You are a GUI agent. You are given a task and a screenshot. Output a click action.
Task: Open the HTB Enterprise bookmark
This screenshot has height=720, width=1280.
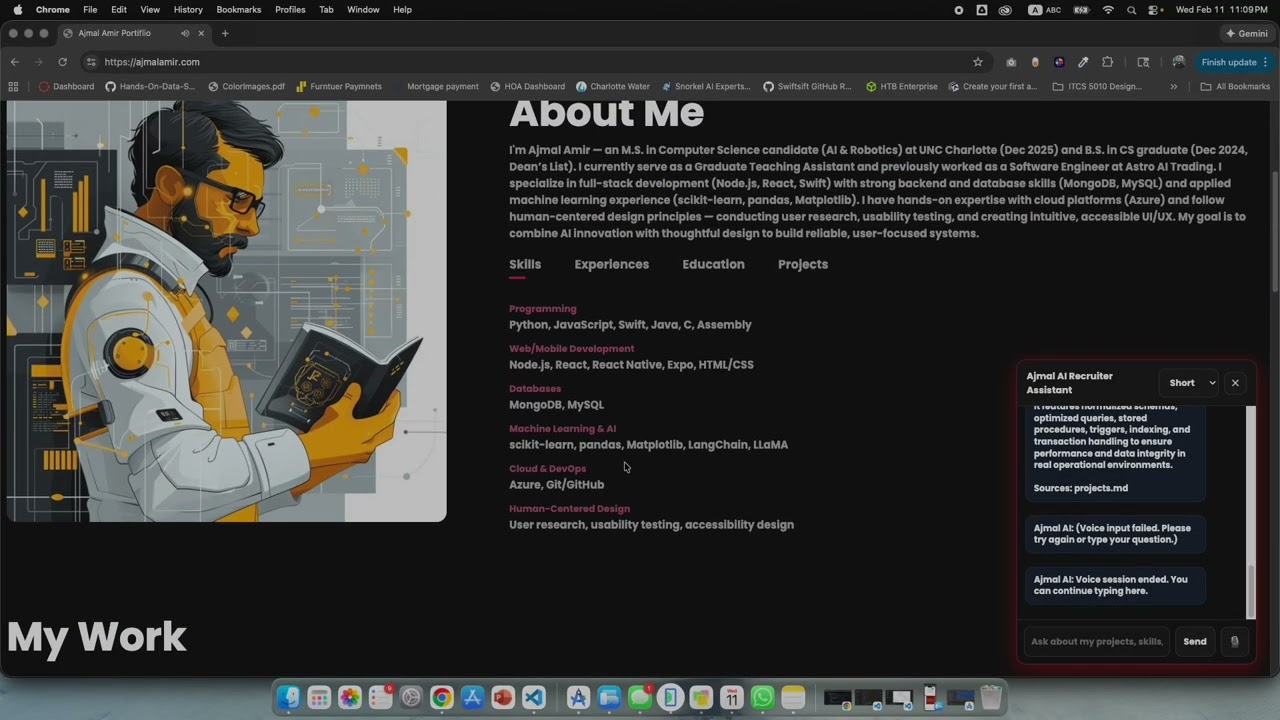point(901,86)
